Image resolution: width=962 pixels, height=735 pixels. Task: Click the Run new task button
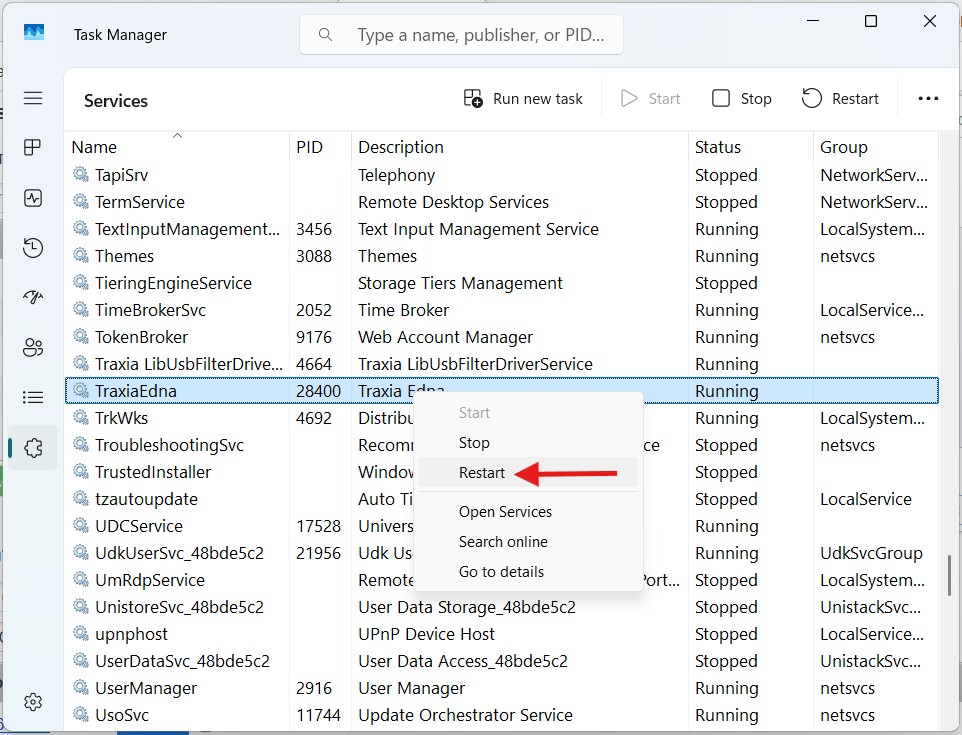tap(523, 98)
